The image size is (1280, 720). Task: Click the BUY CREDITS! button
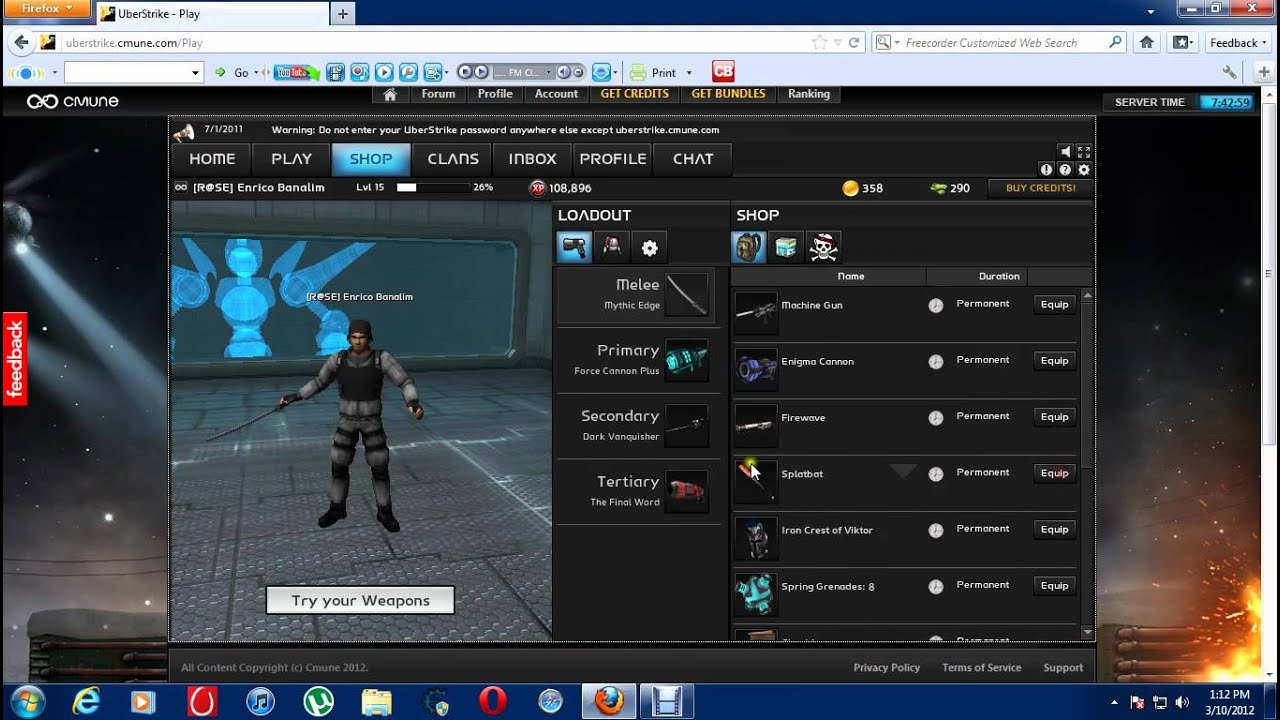click(x=1040, y=188)
